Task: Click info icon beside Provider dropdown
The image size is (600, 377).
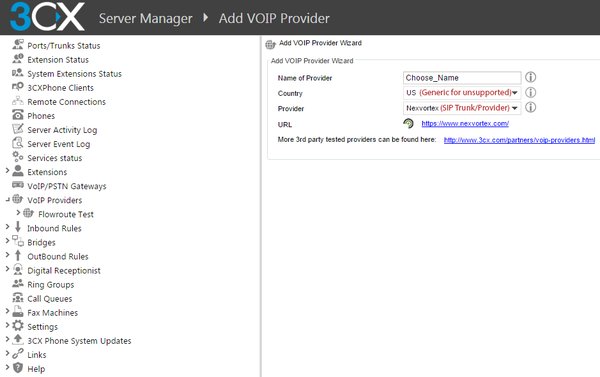Action: pos(530,108)
